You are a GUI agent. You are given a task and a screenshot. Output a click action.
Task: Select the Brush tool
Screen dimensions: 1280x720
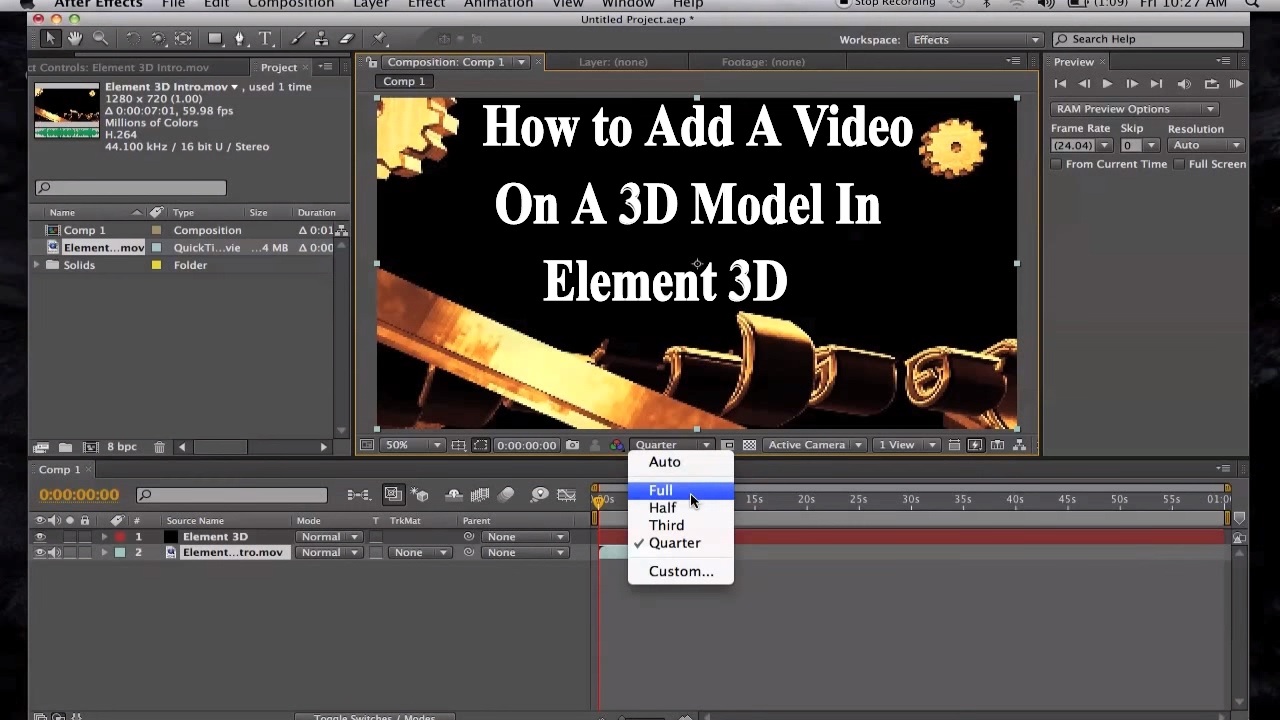coord(298,39)
